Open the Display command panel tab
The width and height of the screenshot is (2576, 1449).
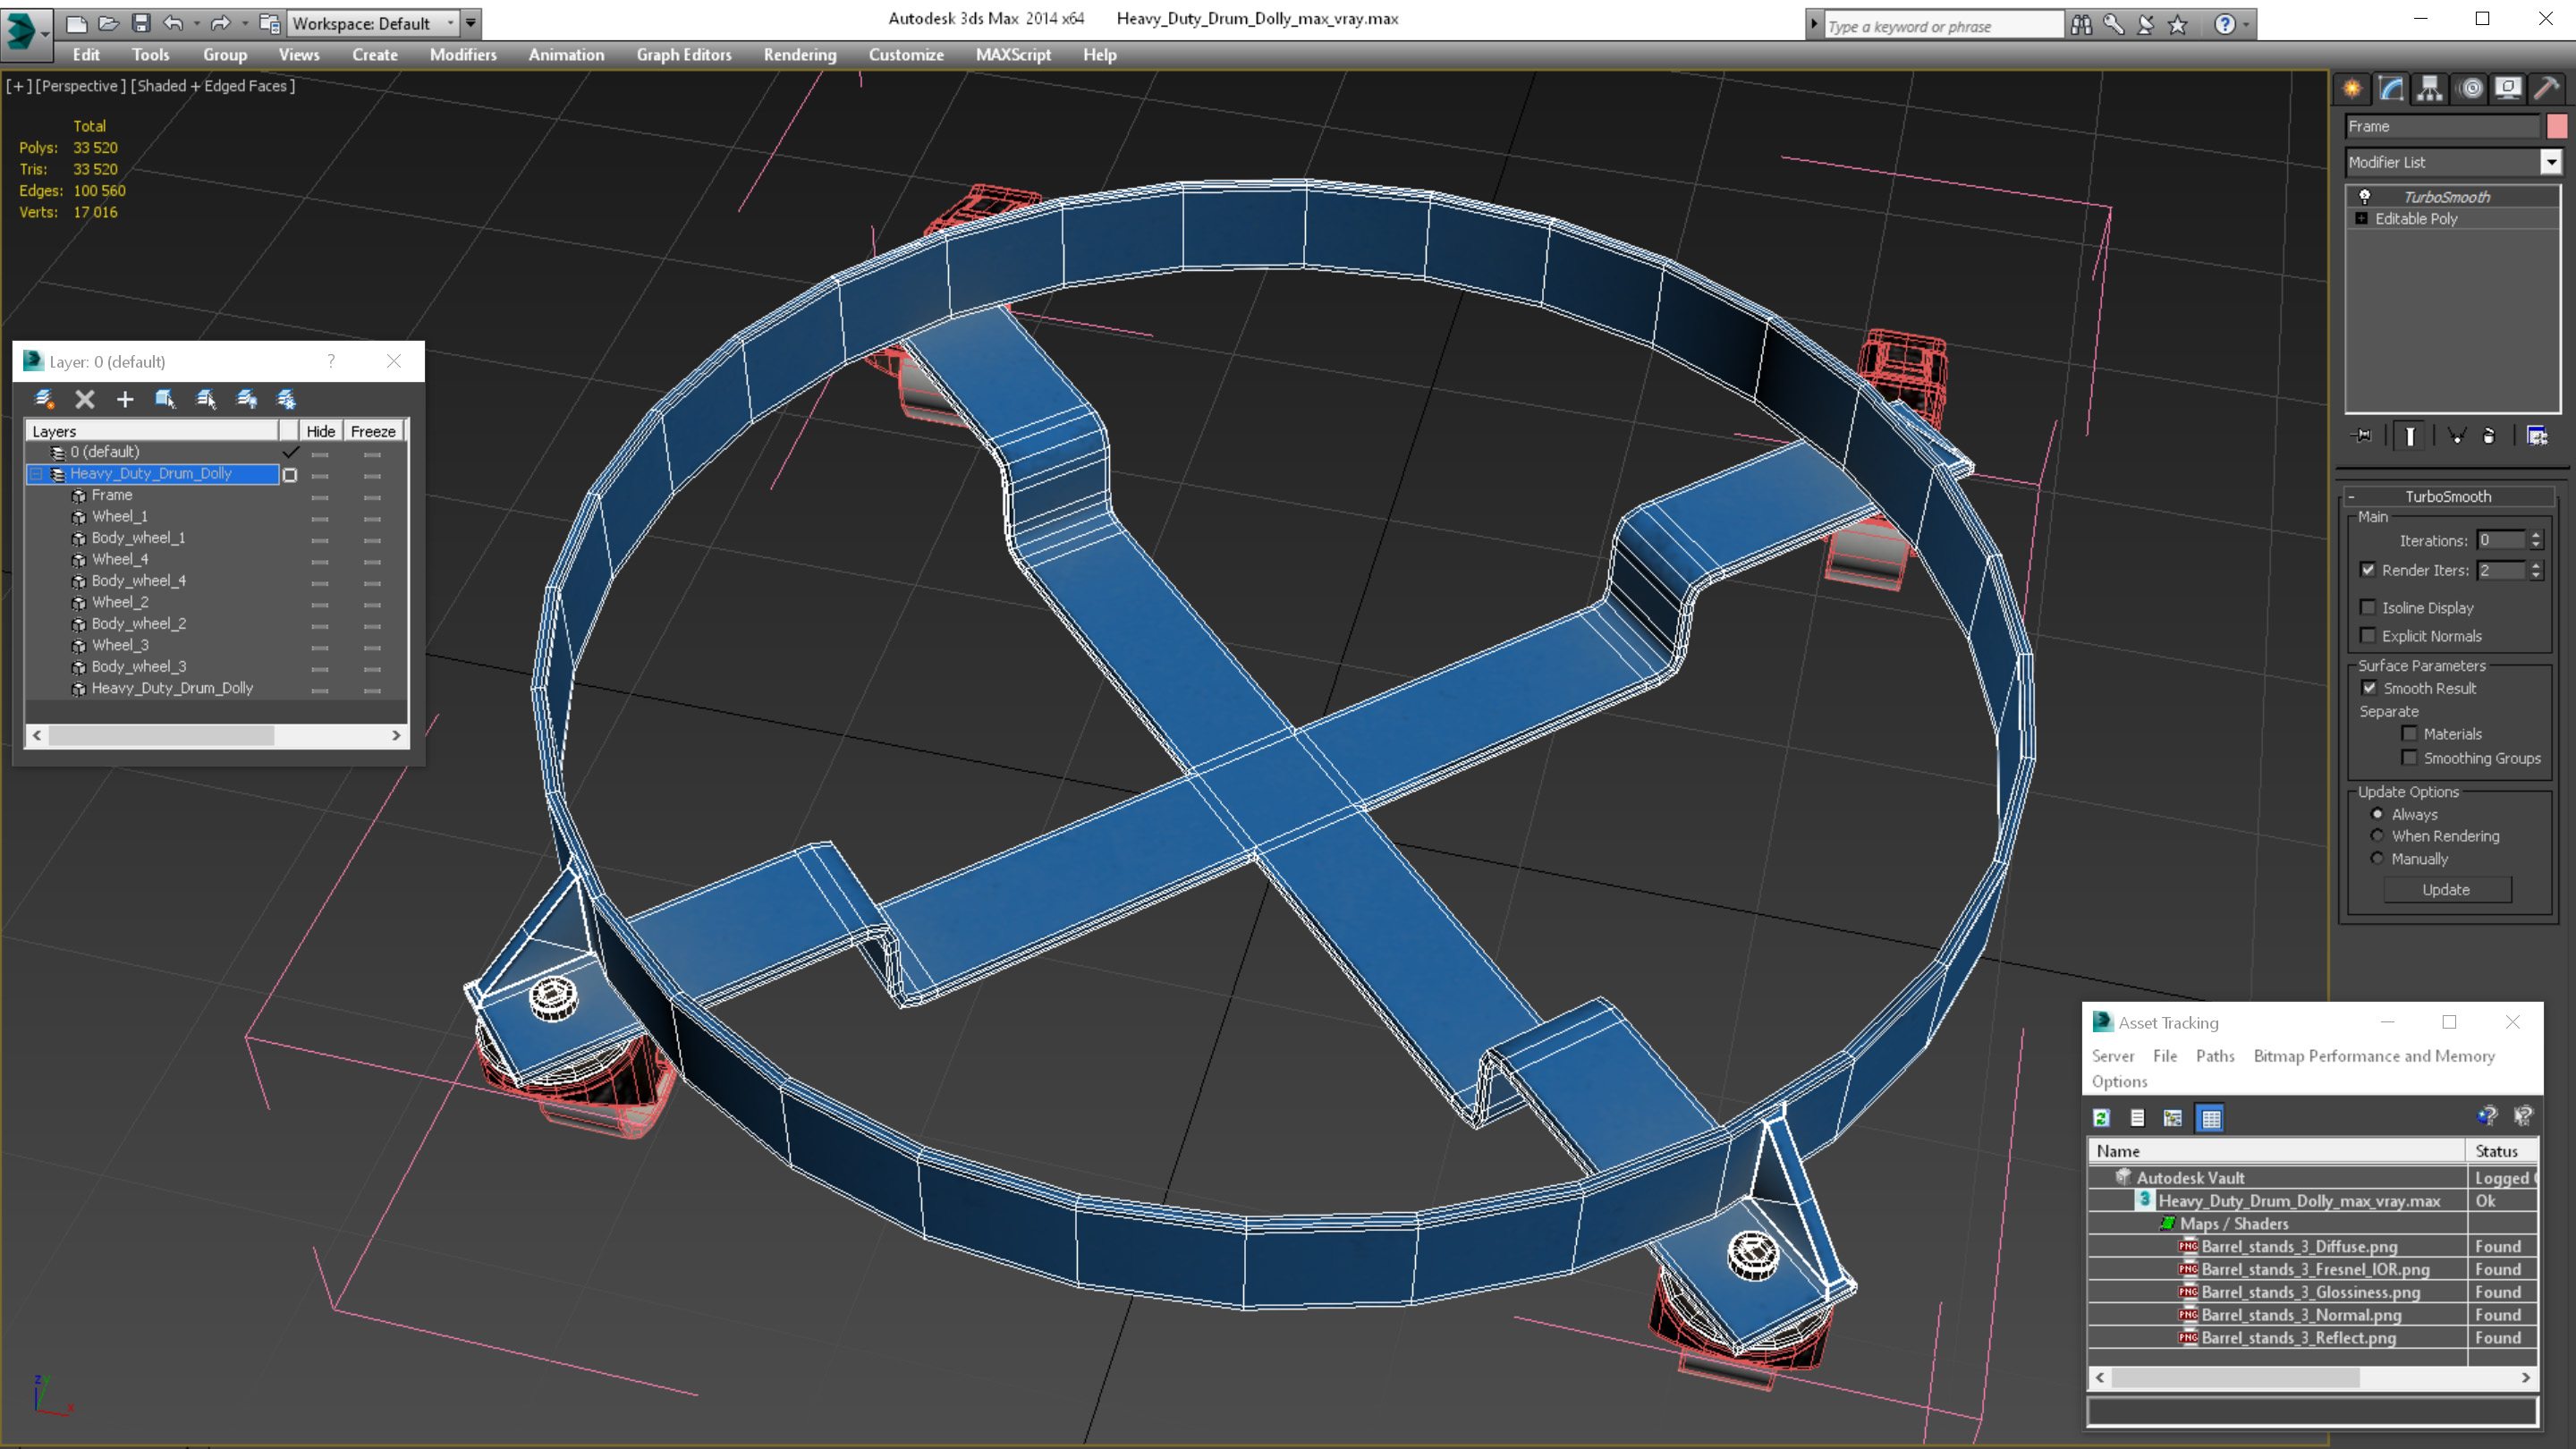tap(2508, 89)
